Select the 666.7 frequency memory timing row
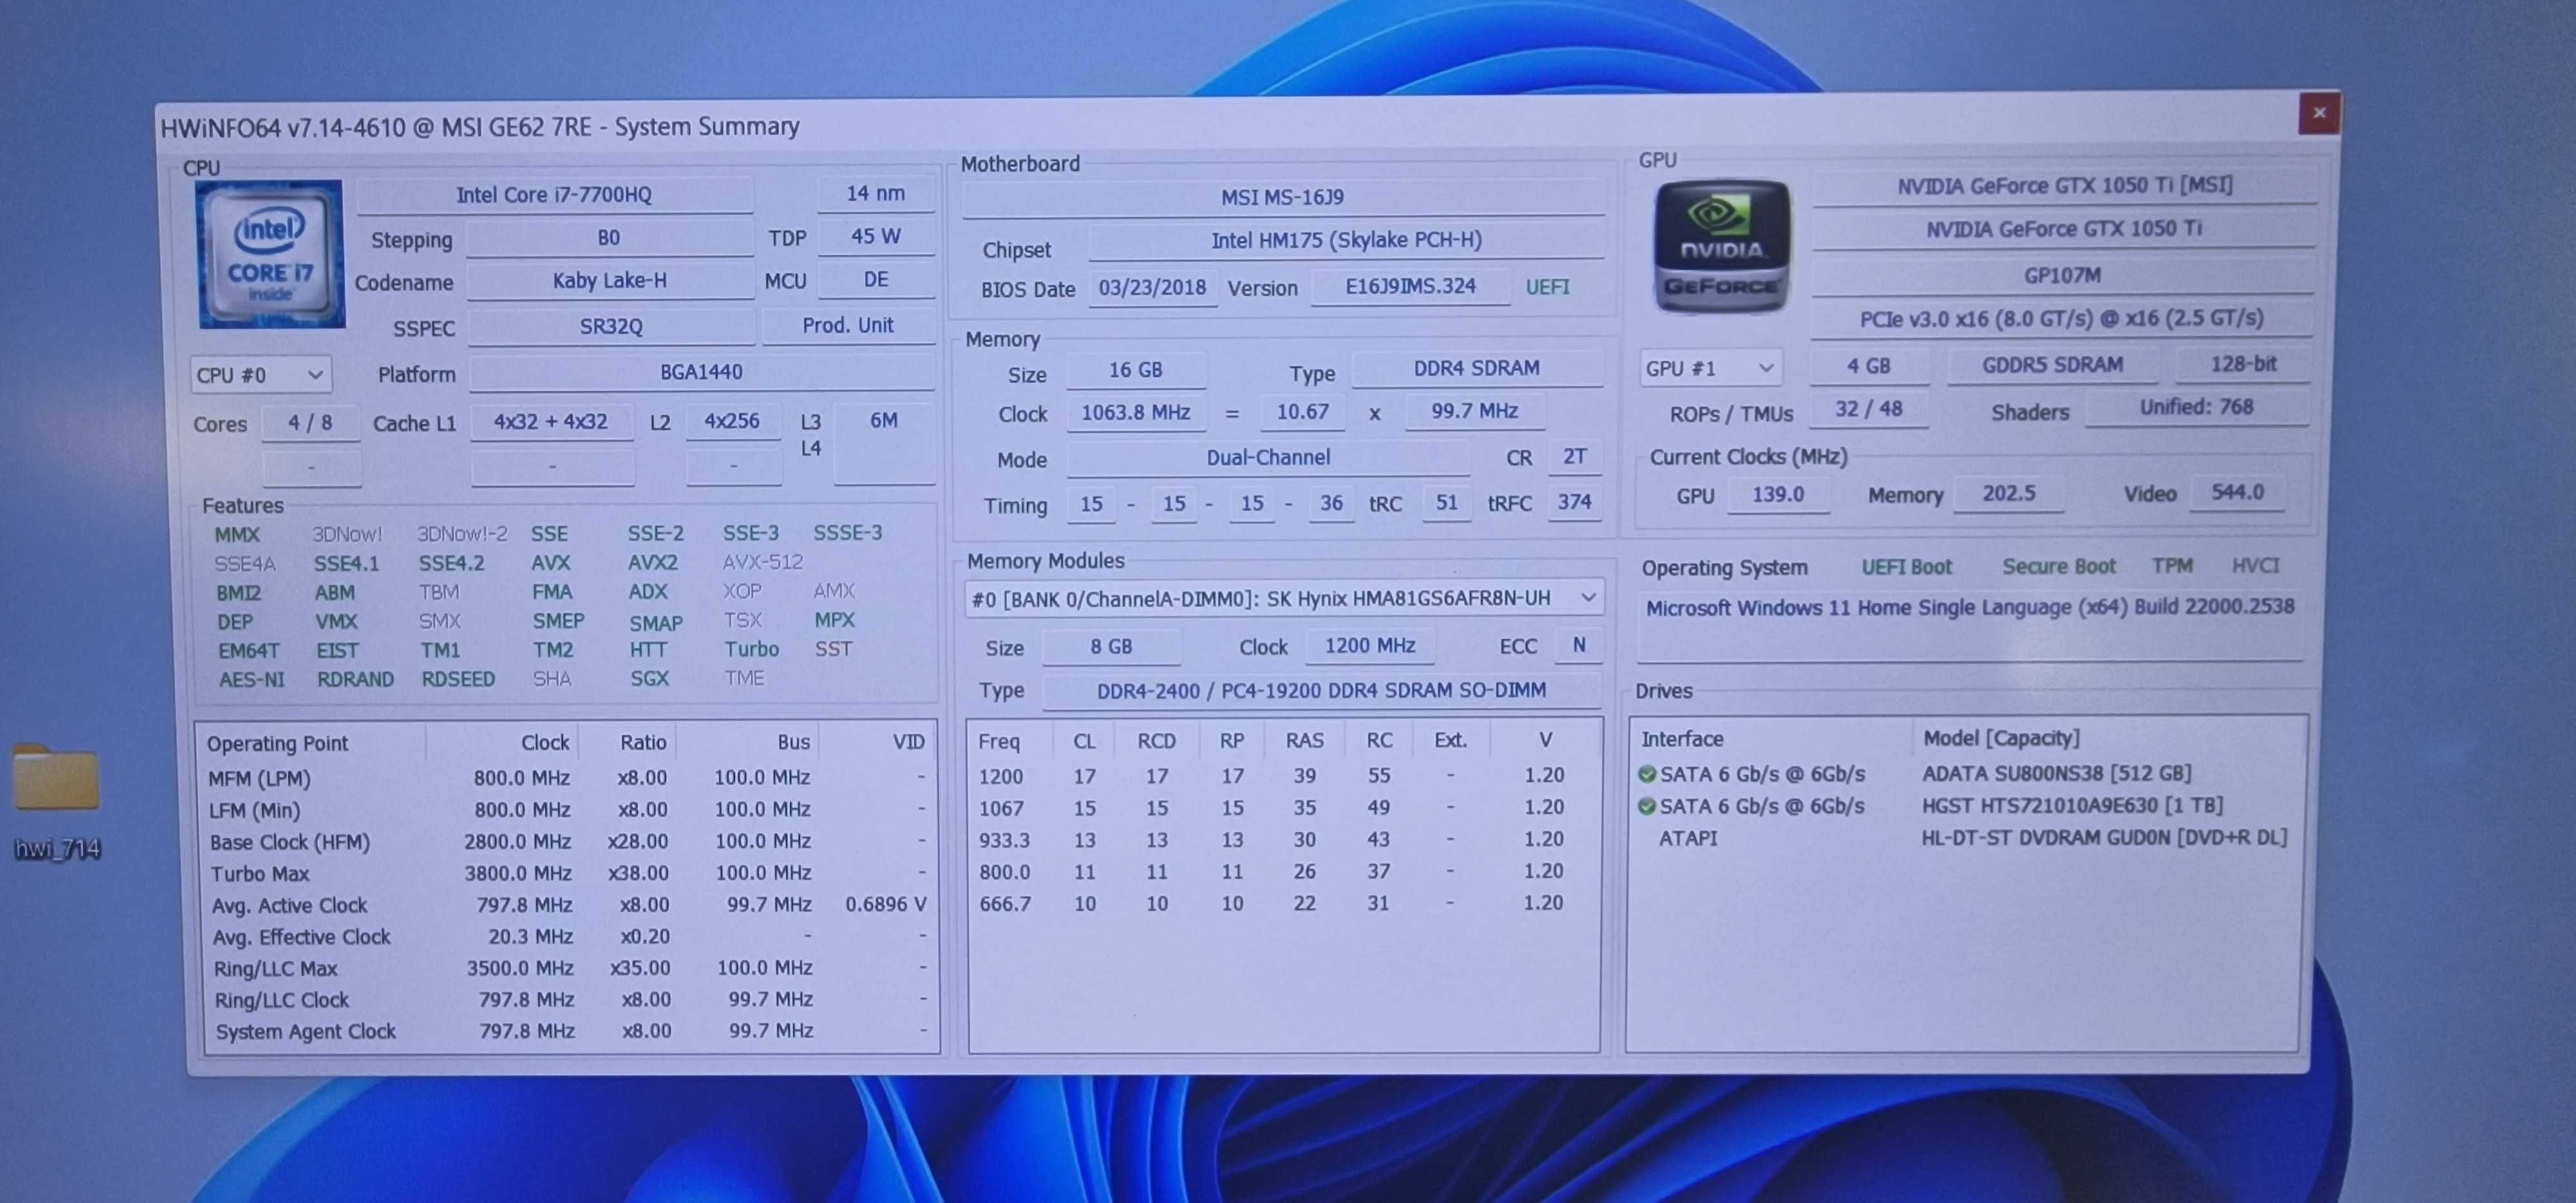This screenshot has width=2576, height=1203. tap(1283, 903)
